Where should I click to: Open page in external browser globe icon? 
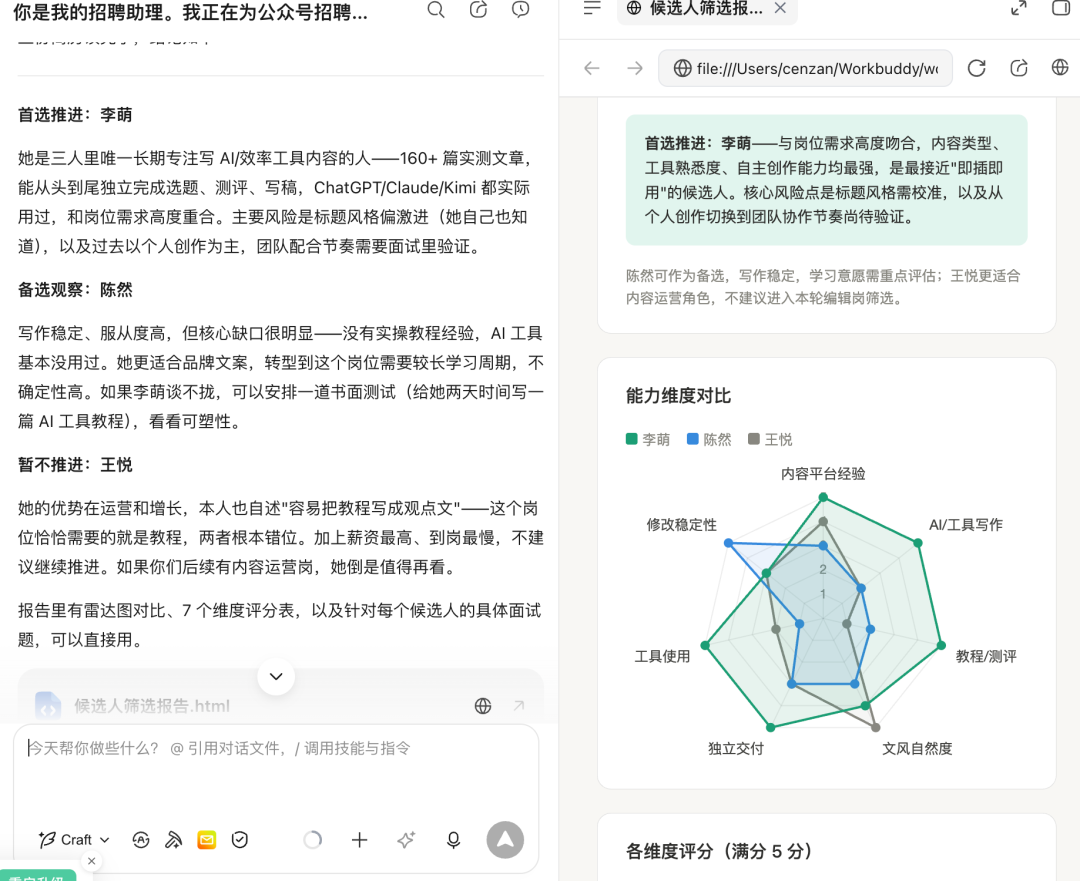(1060, 68)
